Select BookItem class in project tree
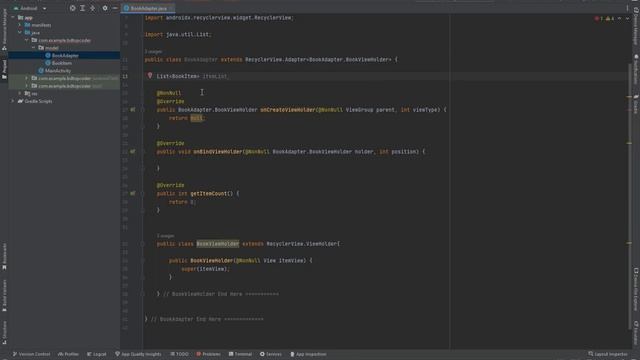640x360 pixels. click(x=61, y=63)
